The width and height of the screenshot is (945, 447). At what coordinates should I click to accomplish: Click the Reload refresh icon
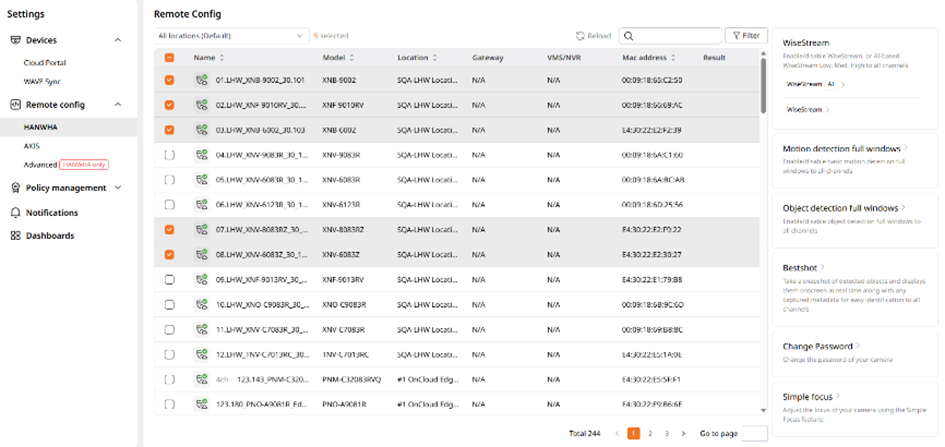(580, 36)
